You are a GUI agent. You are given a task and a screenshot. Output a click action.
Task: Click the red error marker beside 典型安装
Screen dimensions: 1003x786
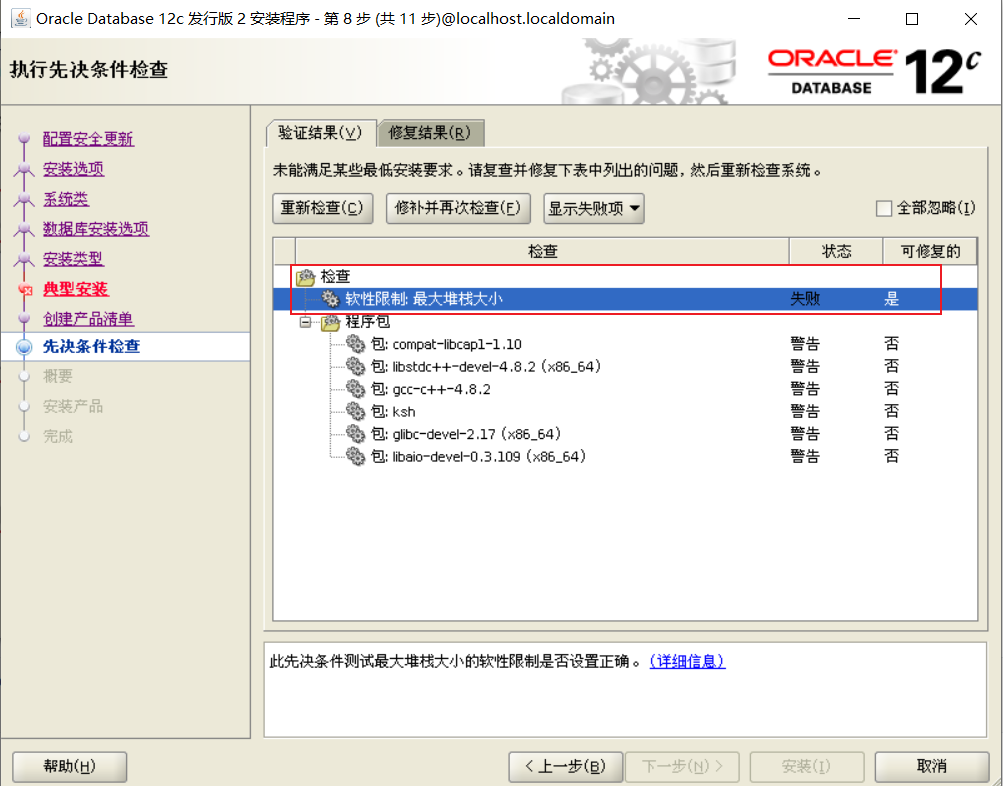(x=25, y=290)
